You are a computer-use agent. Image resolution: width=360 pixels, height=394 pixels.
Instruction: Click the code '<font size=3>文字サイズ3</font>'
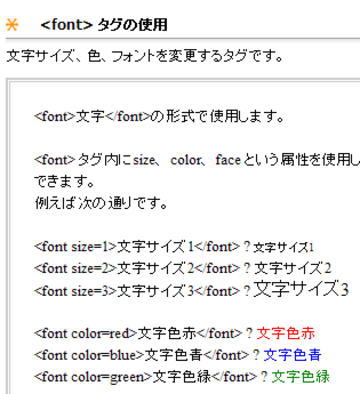(x=137, y=291)
